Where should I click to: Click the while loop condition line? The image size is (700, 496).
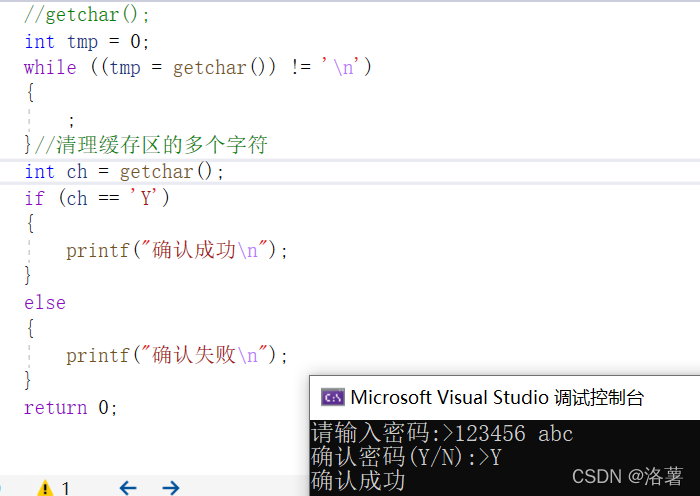point(198,67)
